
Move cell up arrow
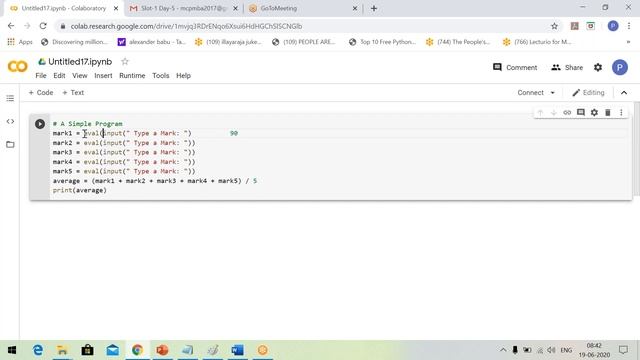pyautogui.click(x=540, y=113)
